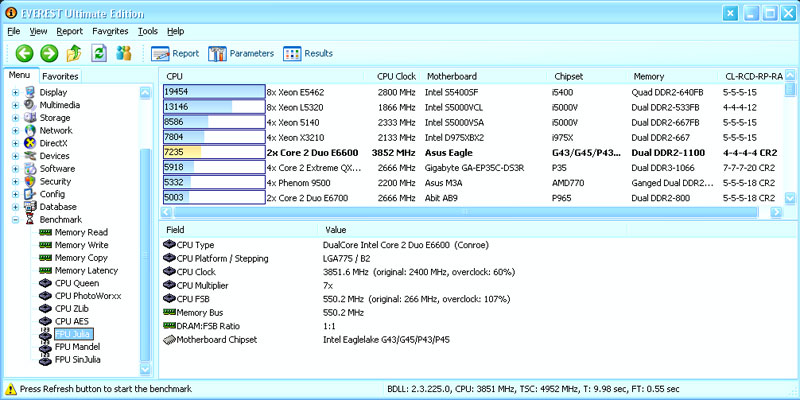Click the status bar warning icon
Viewport: 800px width, 400px height.
point(10,389)
